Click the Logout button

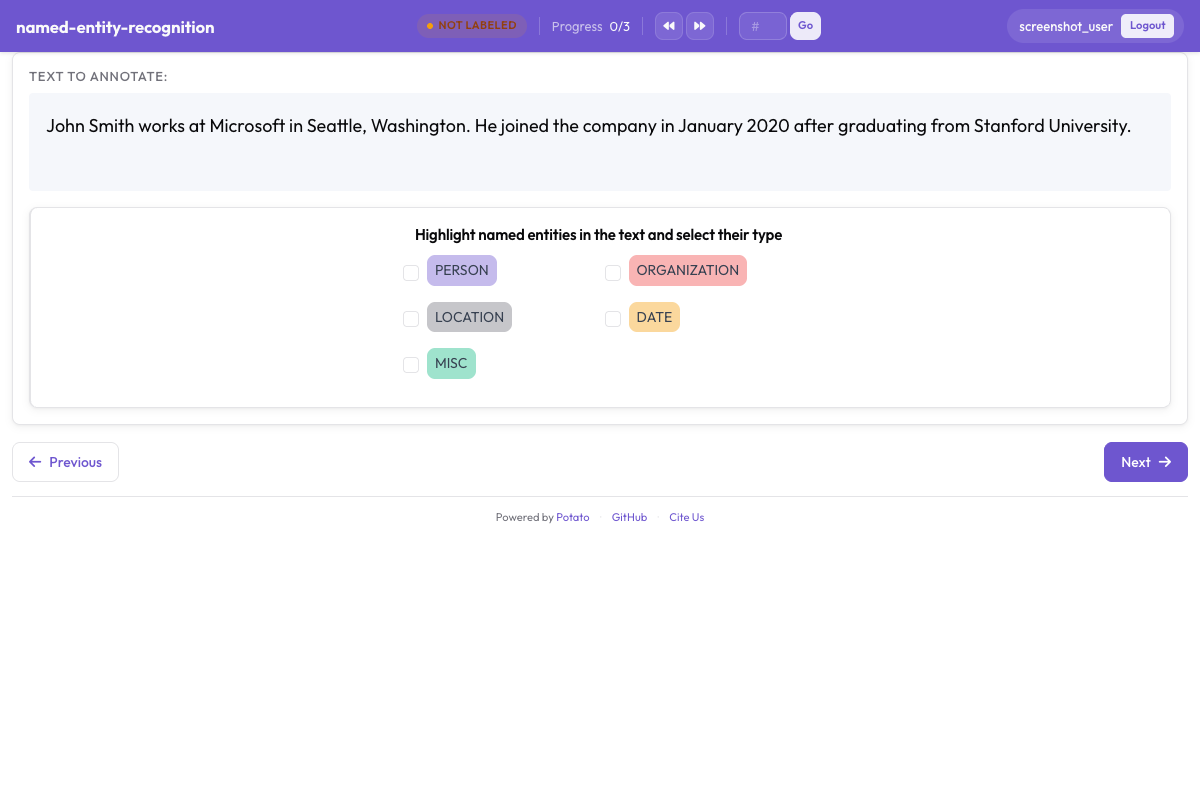(x=1147, y=25)
